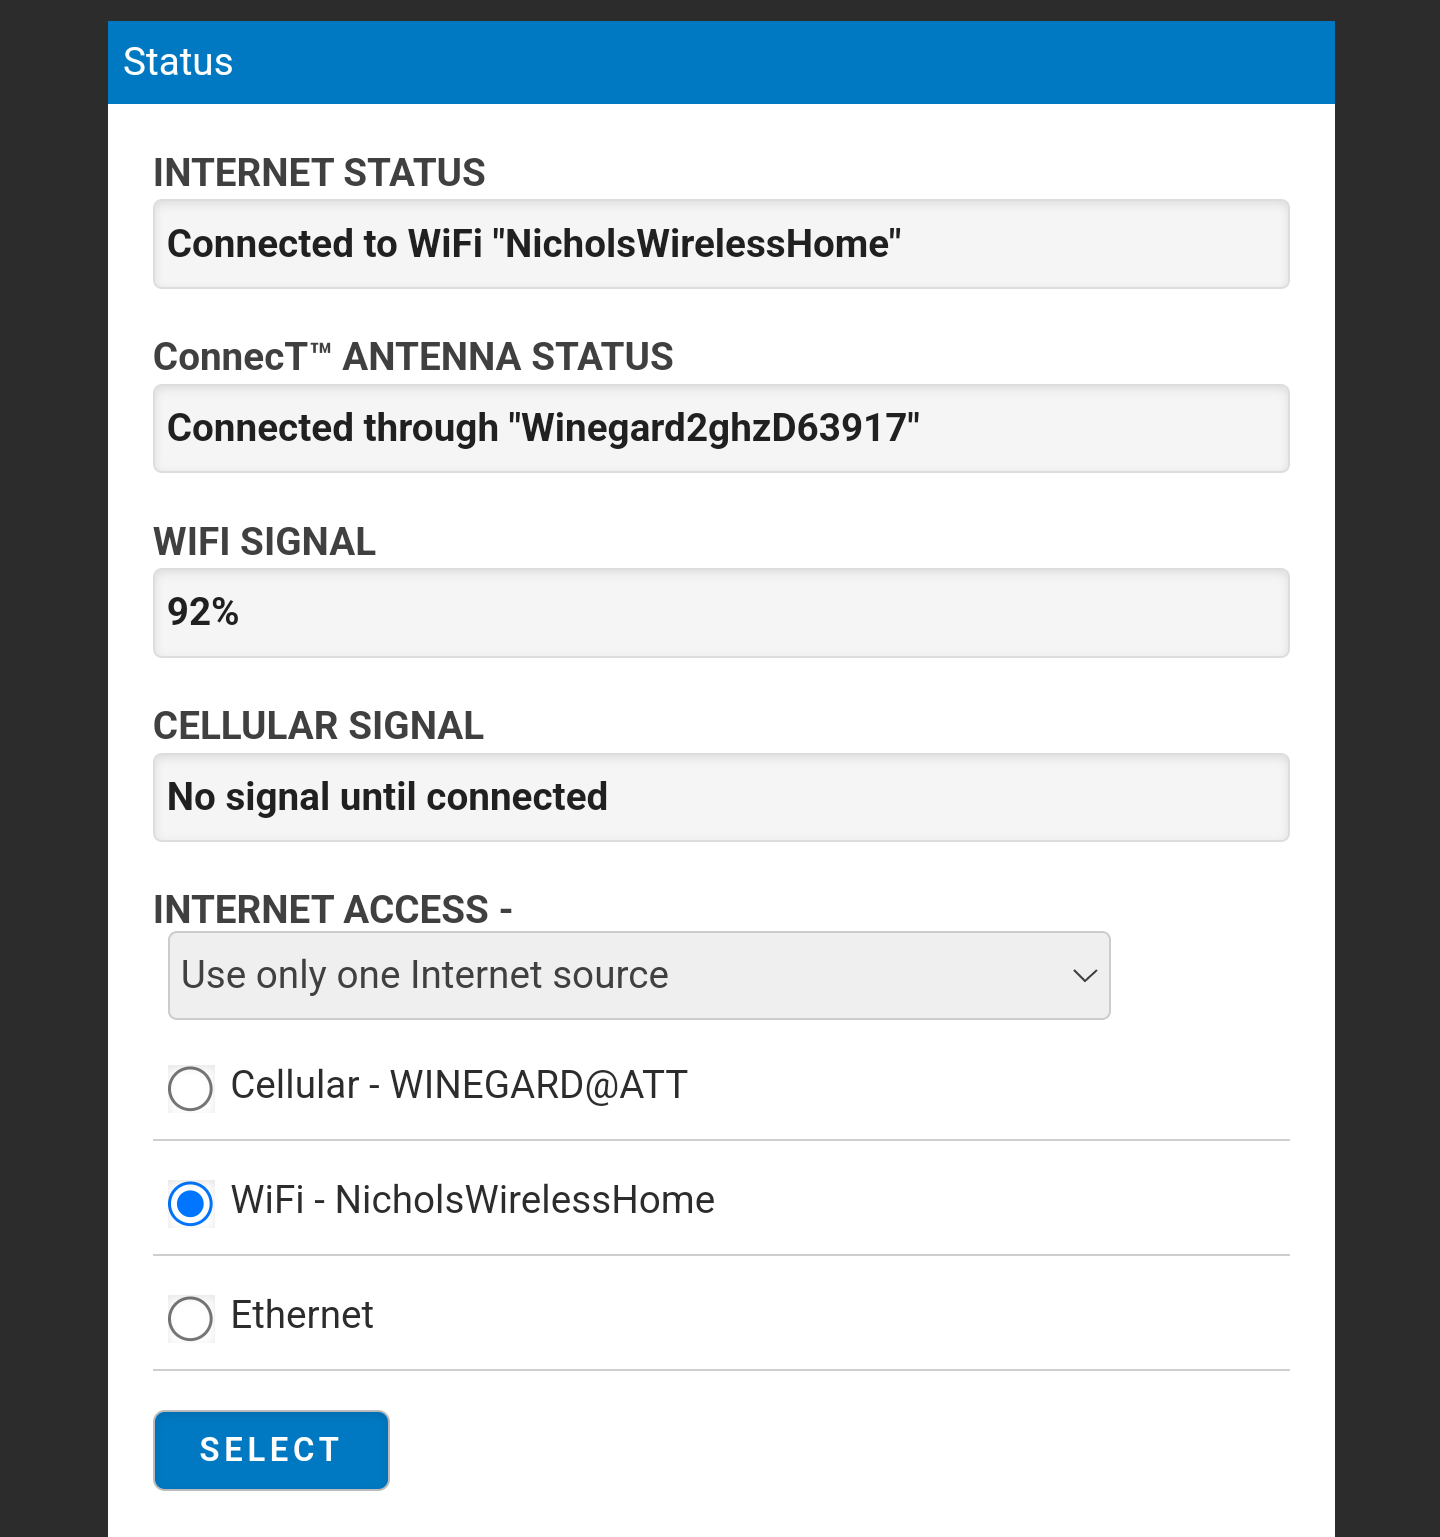Select the Cellular - WINEGARD@ATT radio button
The width and height of the screenshot is (1440, 1537).
190,1088
